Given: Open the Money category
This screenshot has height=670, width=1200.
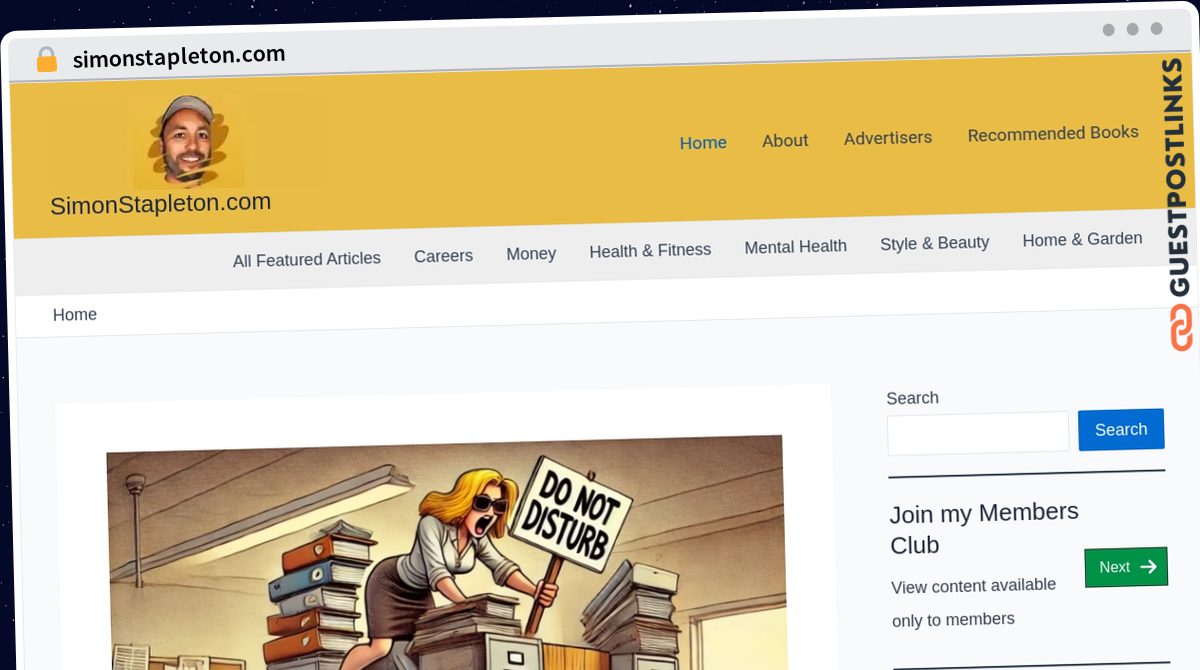Looking at the screenshot, I should click(x=531, y=254).
